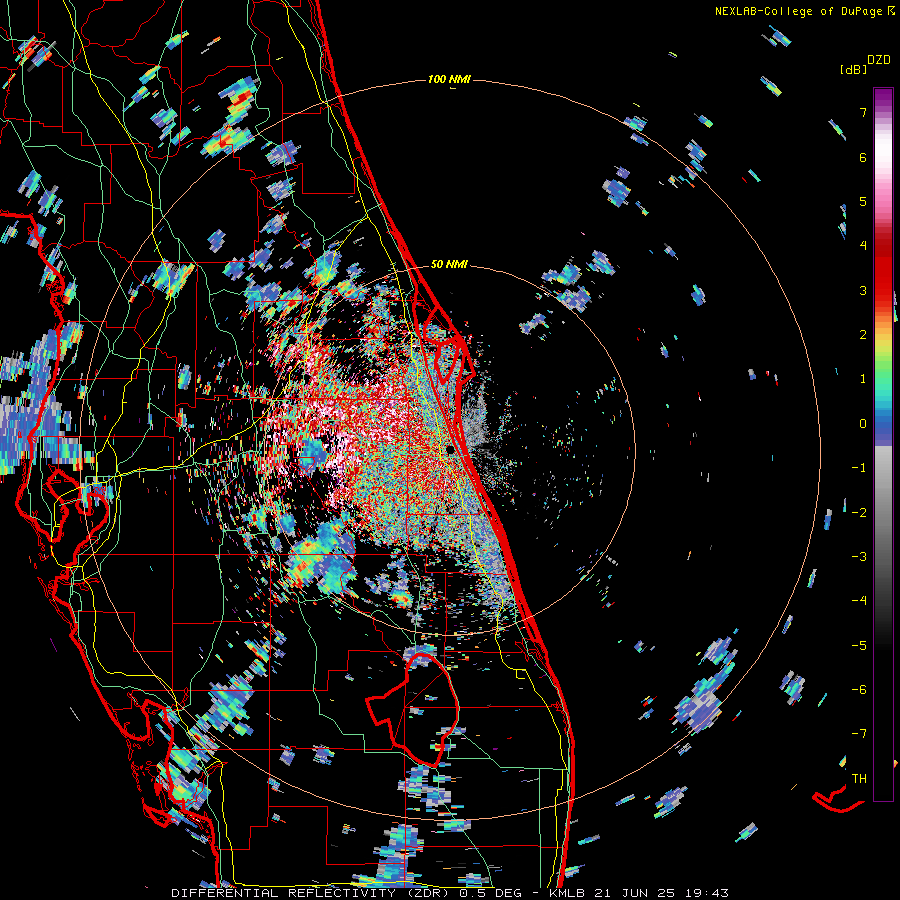Click the KMLB station identifier in caption
900x900 pixels.
(568, 893)
